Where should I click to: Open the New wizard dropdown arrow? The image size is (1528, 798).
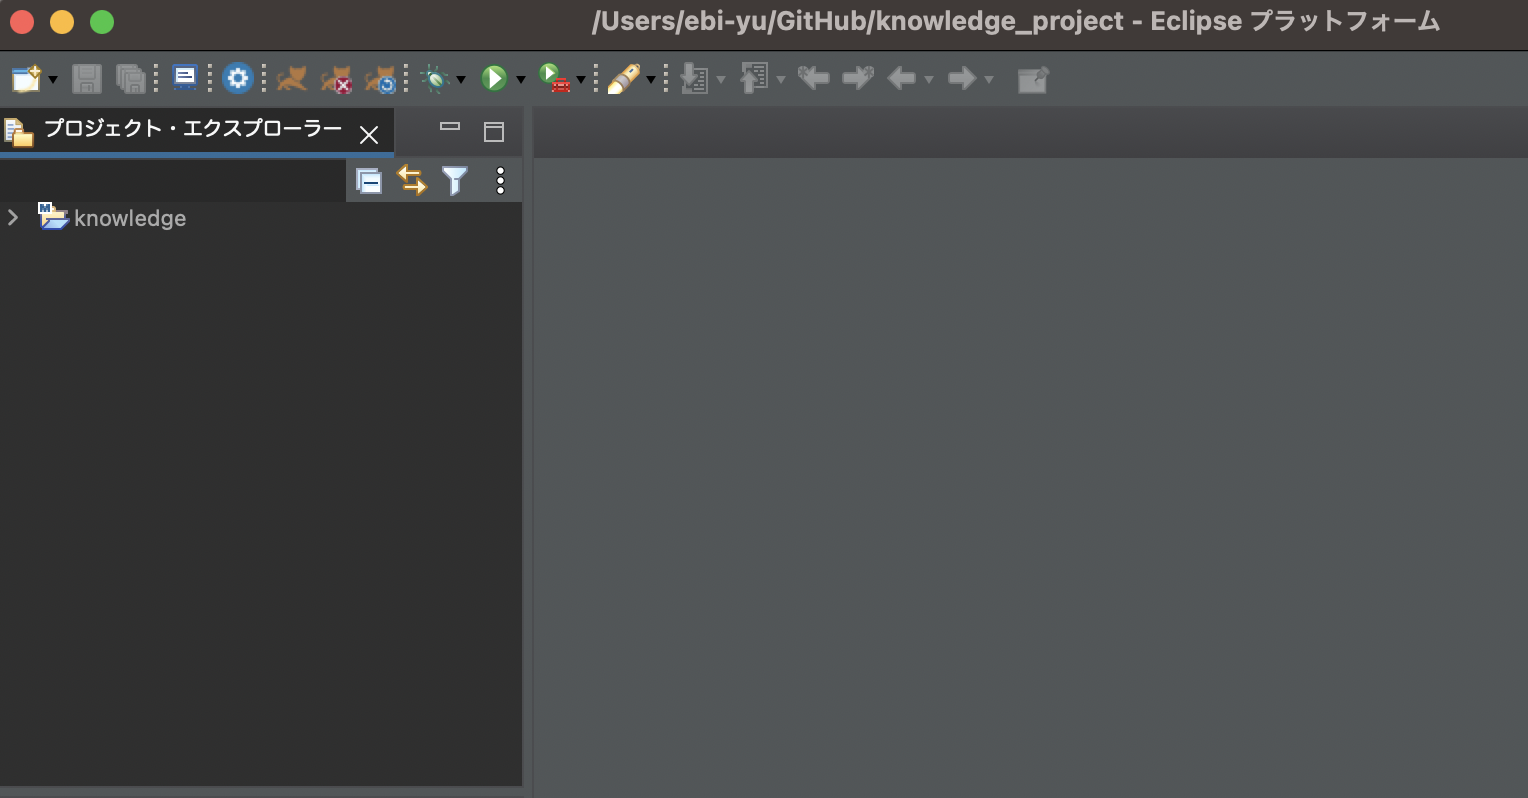pos(52,78)
